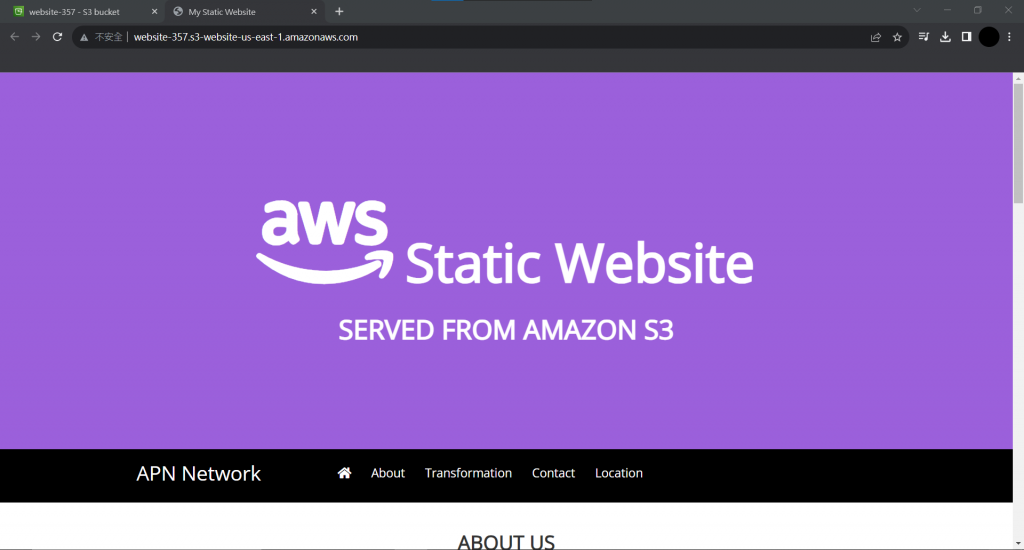
Task: Open the About link in navbar
Action: [x=388, y=473]
